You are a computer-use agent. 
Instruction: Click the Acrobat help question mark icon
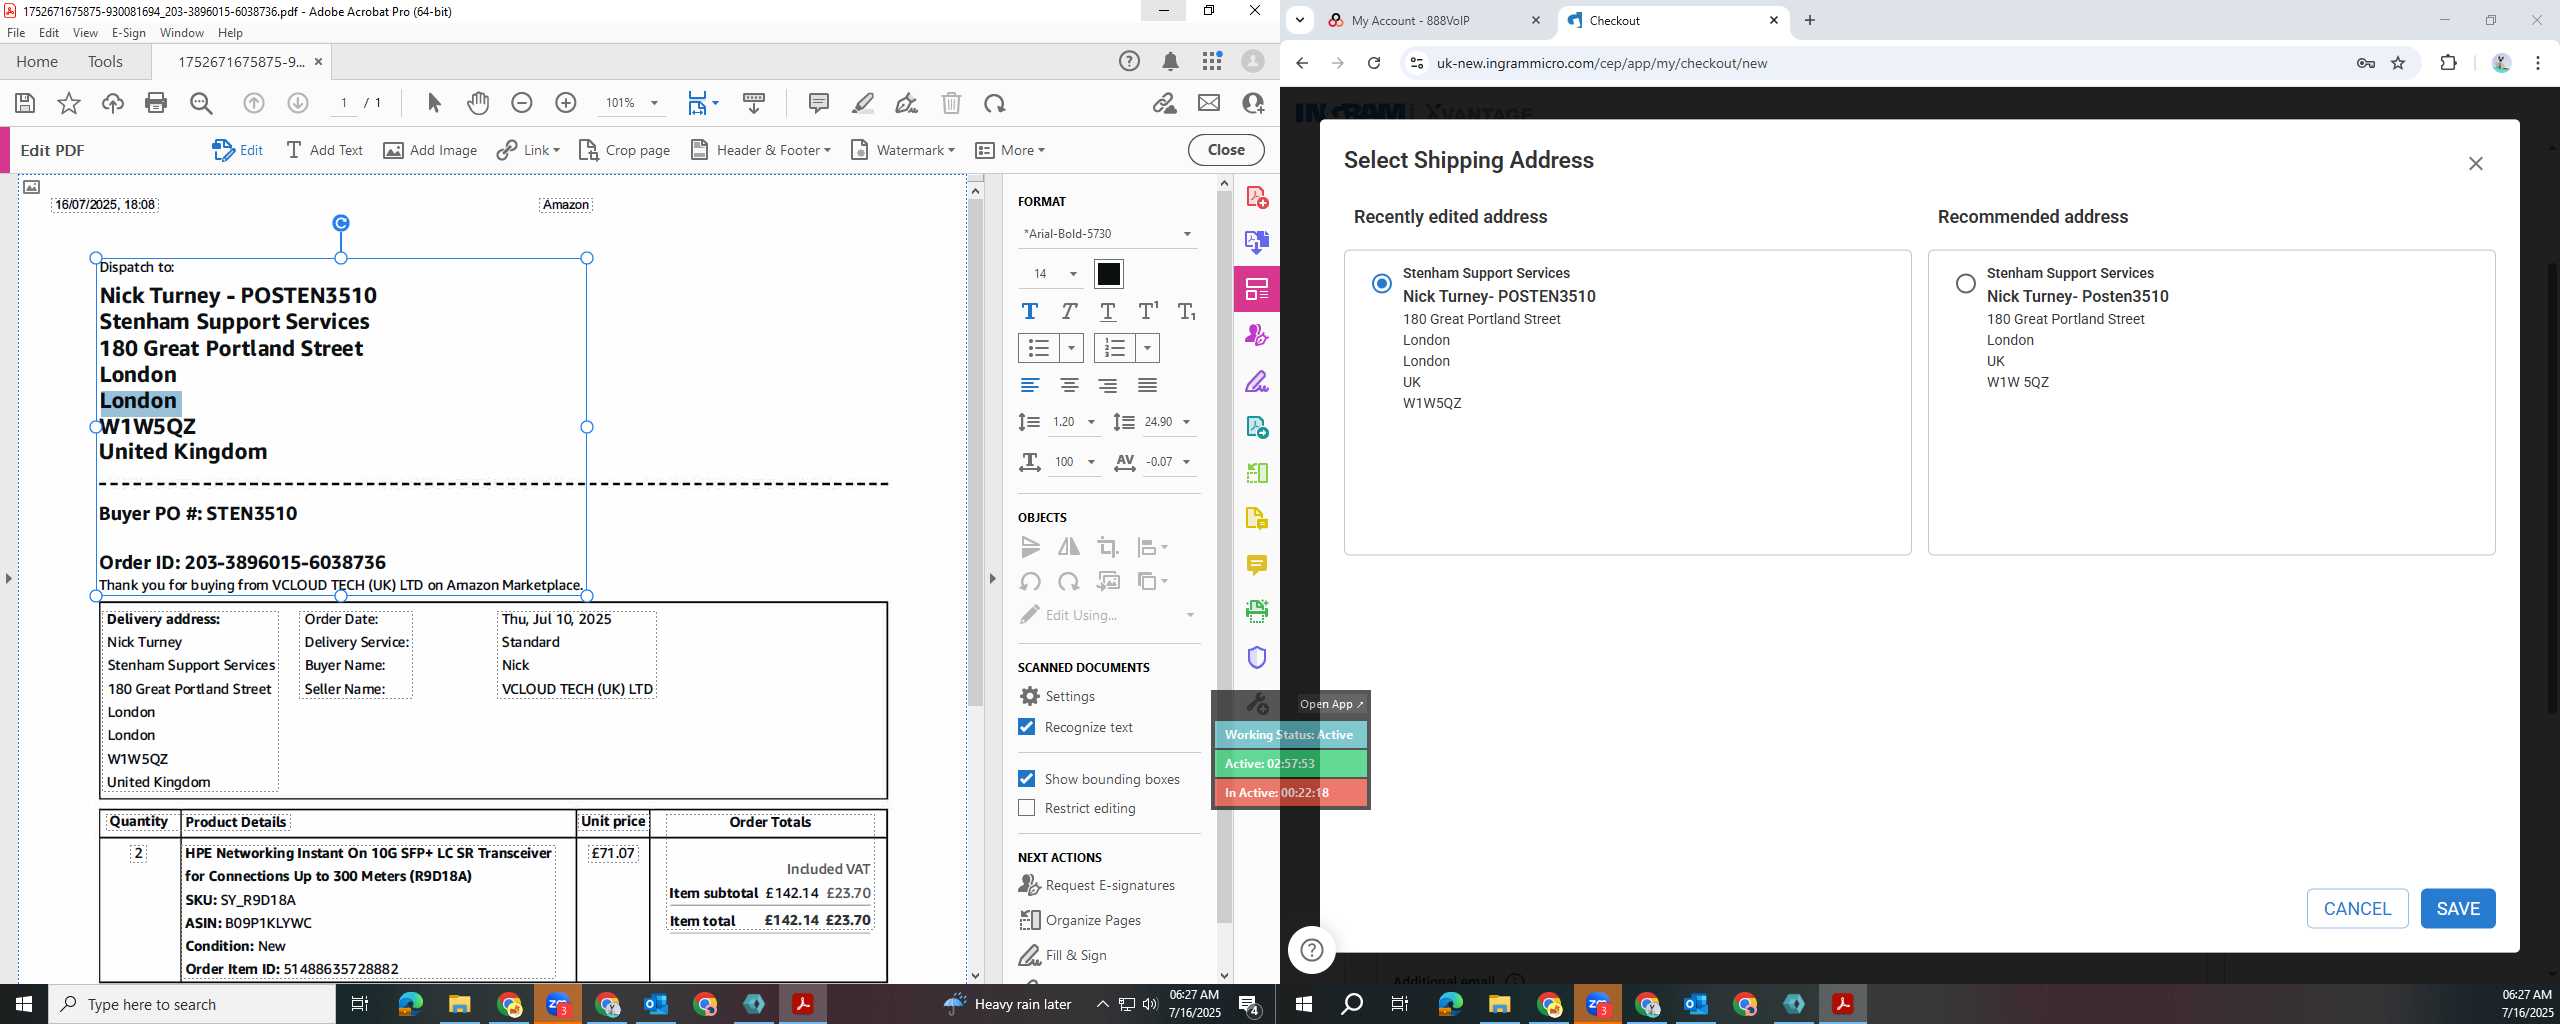[1129, 62]
